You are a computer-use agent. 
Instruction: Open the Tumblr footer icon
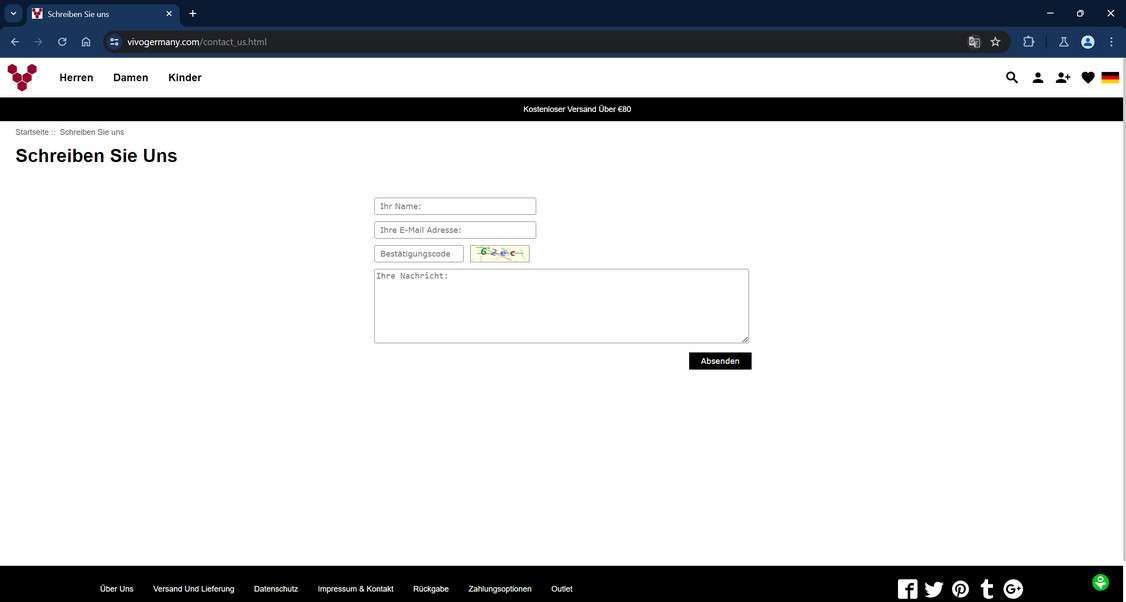(986, 589)
